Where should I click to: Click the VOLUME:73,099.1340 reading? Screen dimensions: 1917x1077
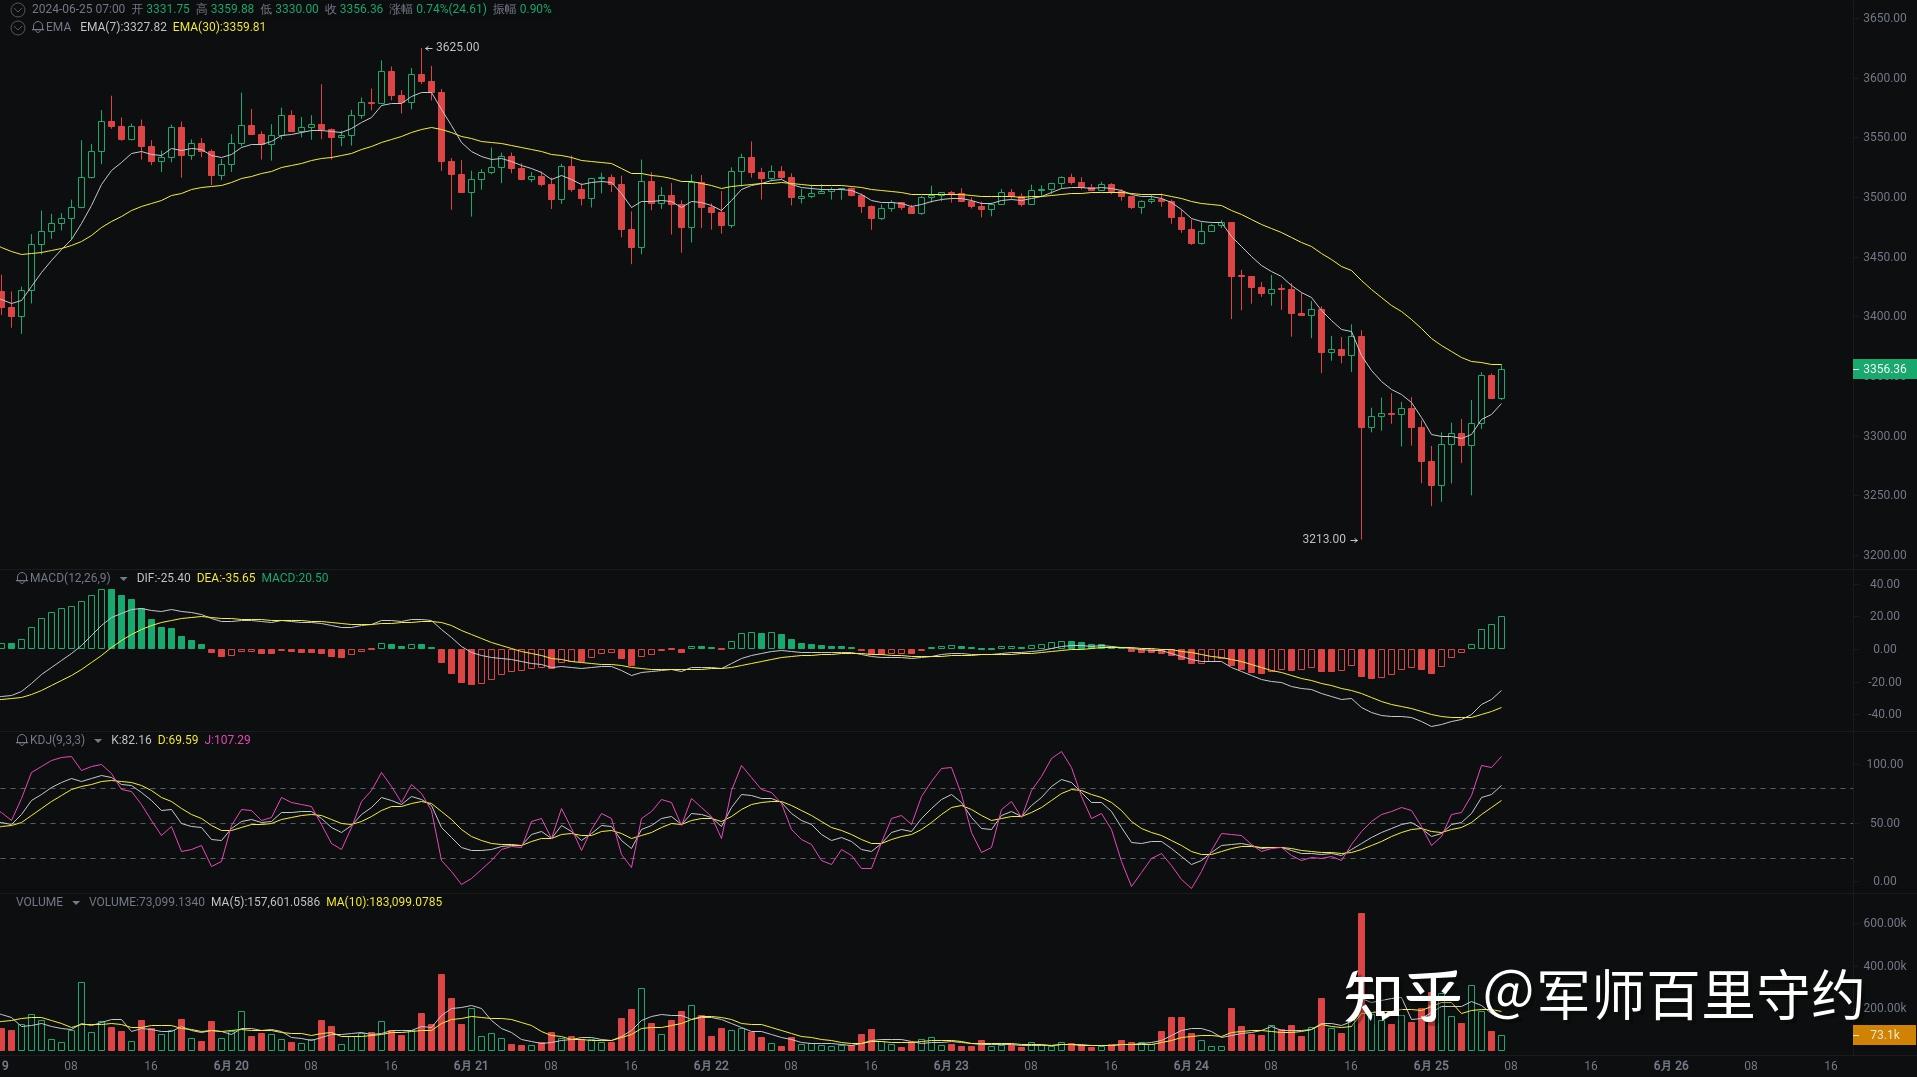[x=147, y=902]
